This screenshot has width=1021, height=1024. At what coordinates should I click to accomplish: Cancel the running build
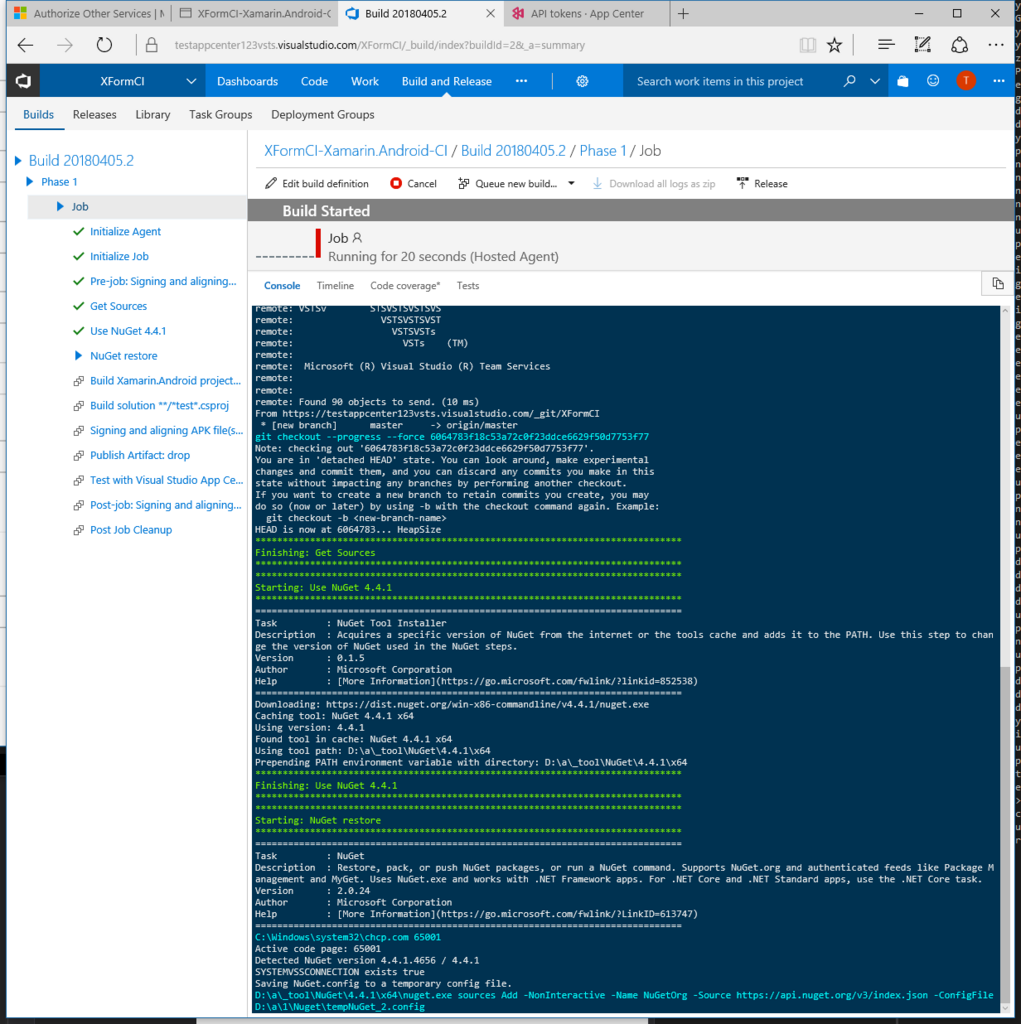coord(413,184)
